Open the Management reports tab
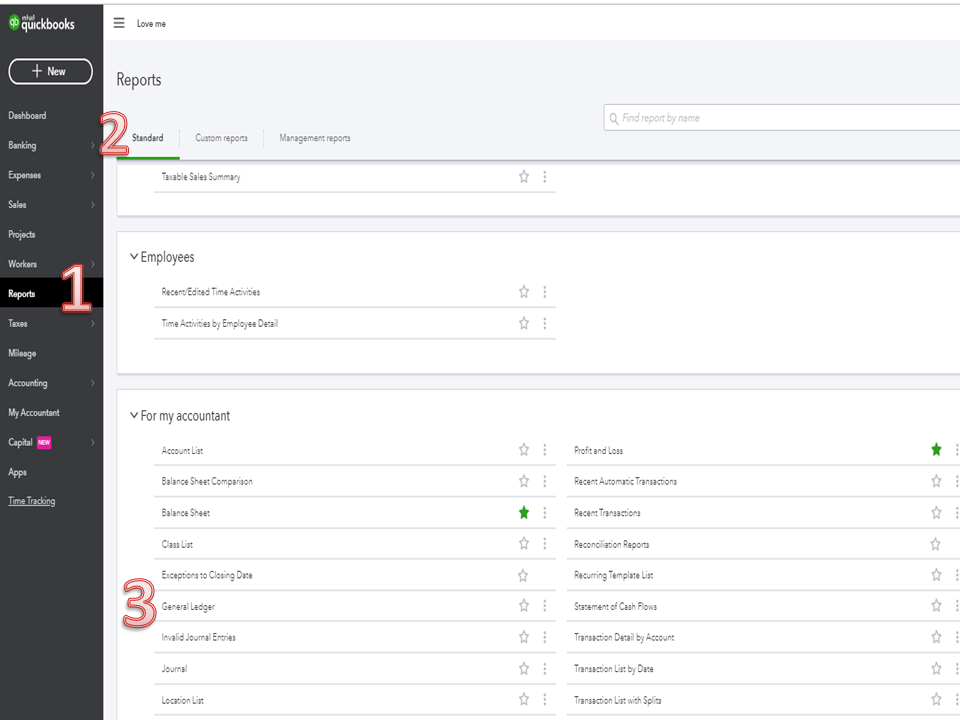Screen dimensions: 960x720 [315, 138]
